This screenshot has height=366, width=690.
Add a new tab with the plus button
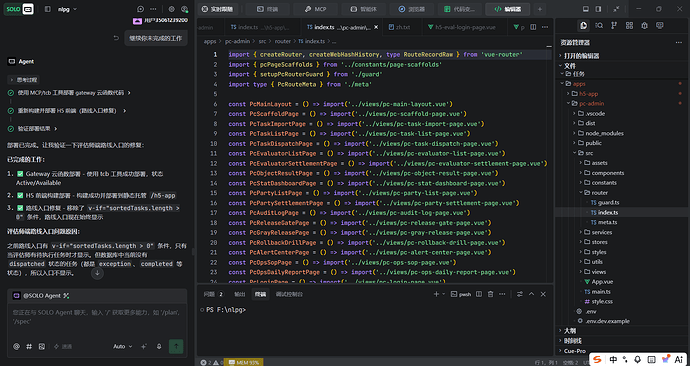coord(540,9)
